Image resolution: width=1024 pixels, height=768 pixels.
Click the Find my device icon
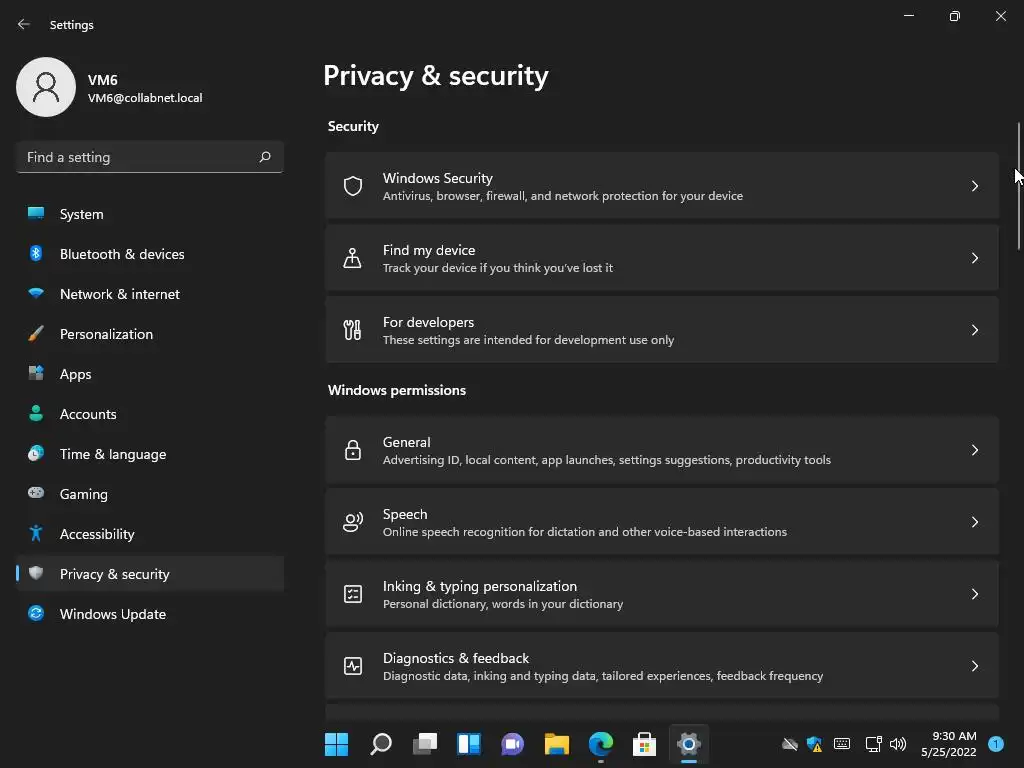click(x=353, y=258)
